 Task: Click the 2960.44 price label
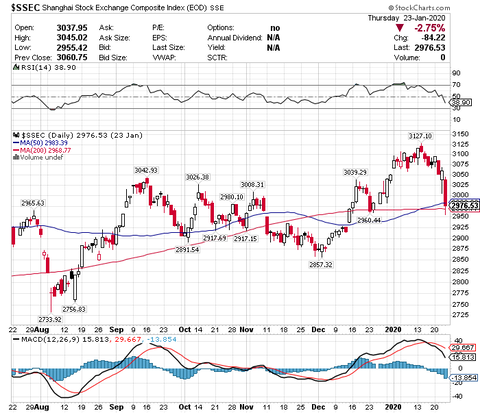tap(369, 220)
